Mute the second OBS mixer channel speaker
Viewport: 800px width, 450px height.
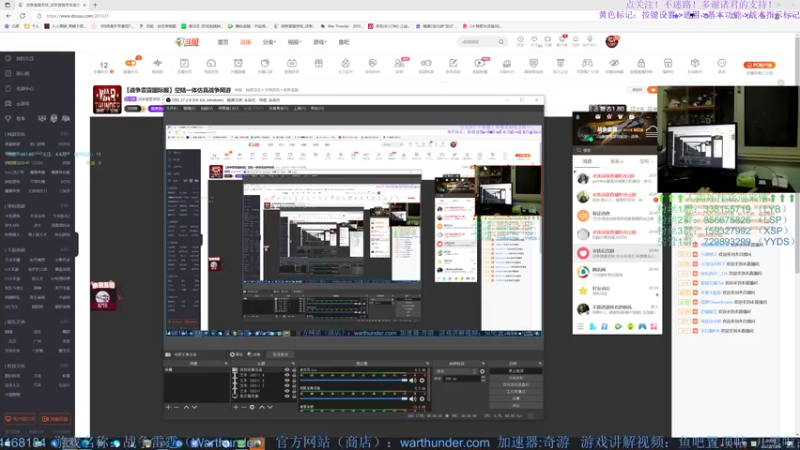413,399
